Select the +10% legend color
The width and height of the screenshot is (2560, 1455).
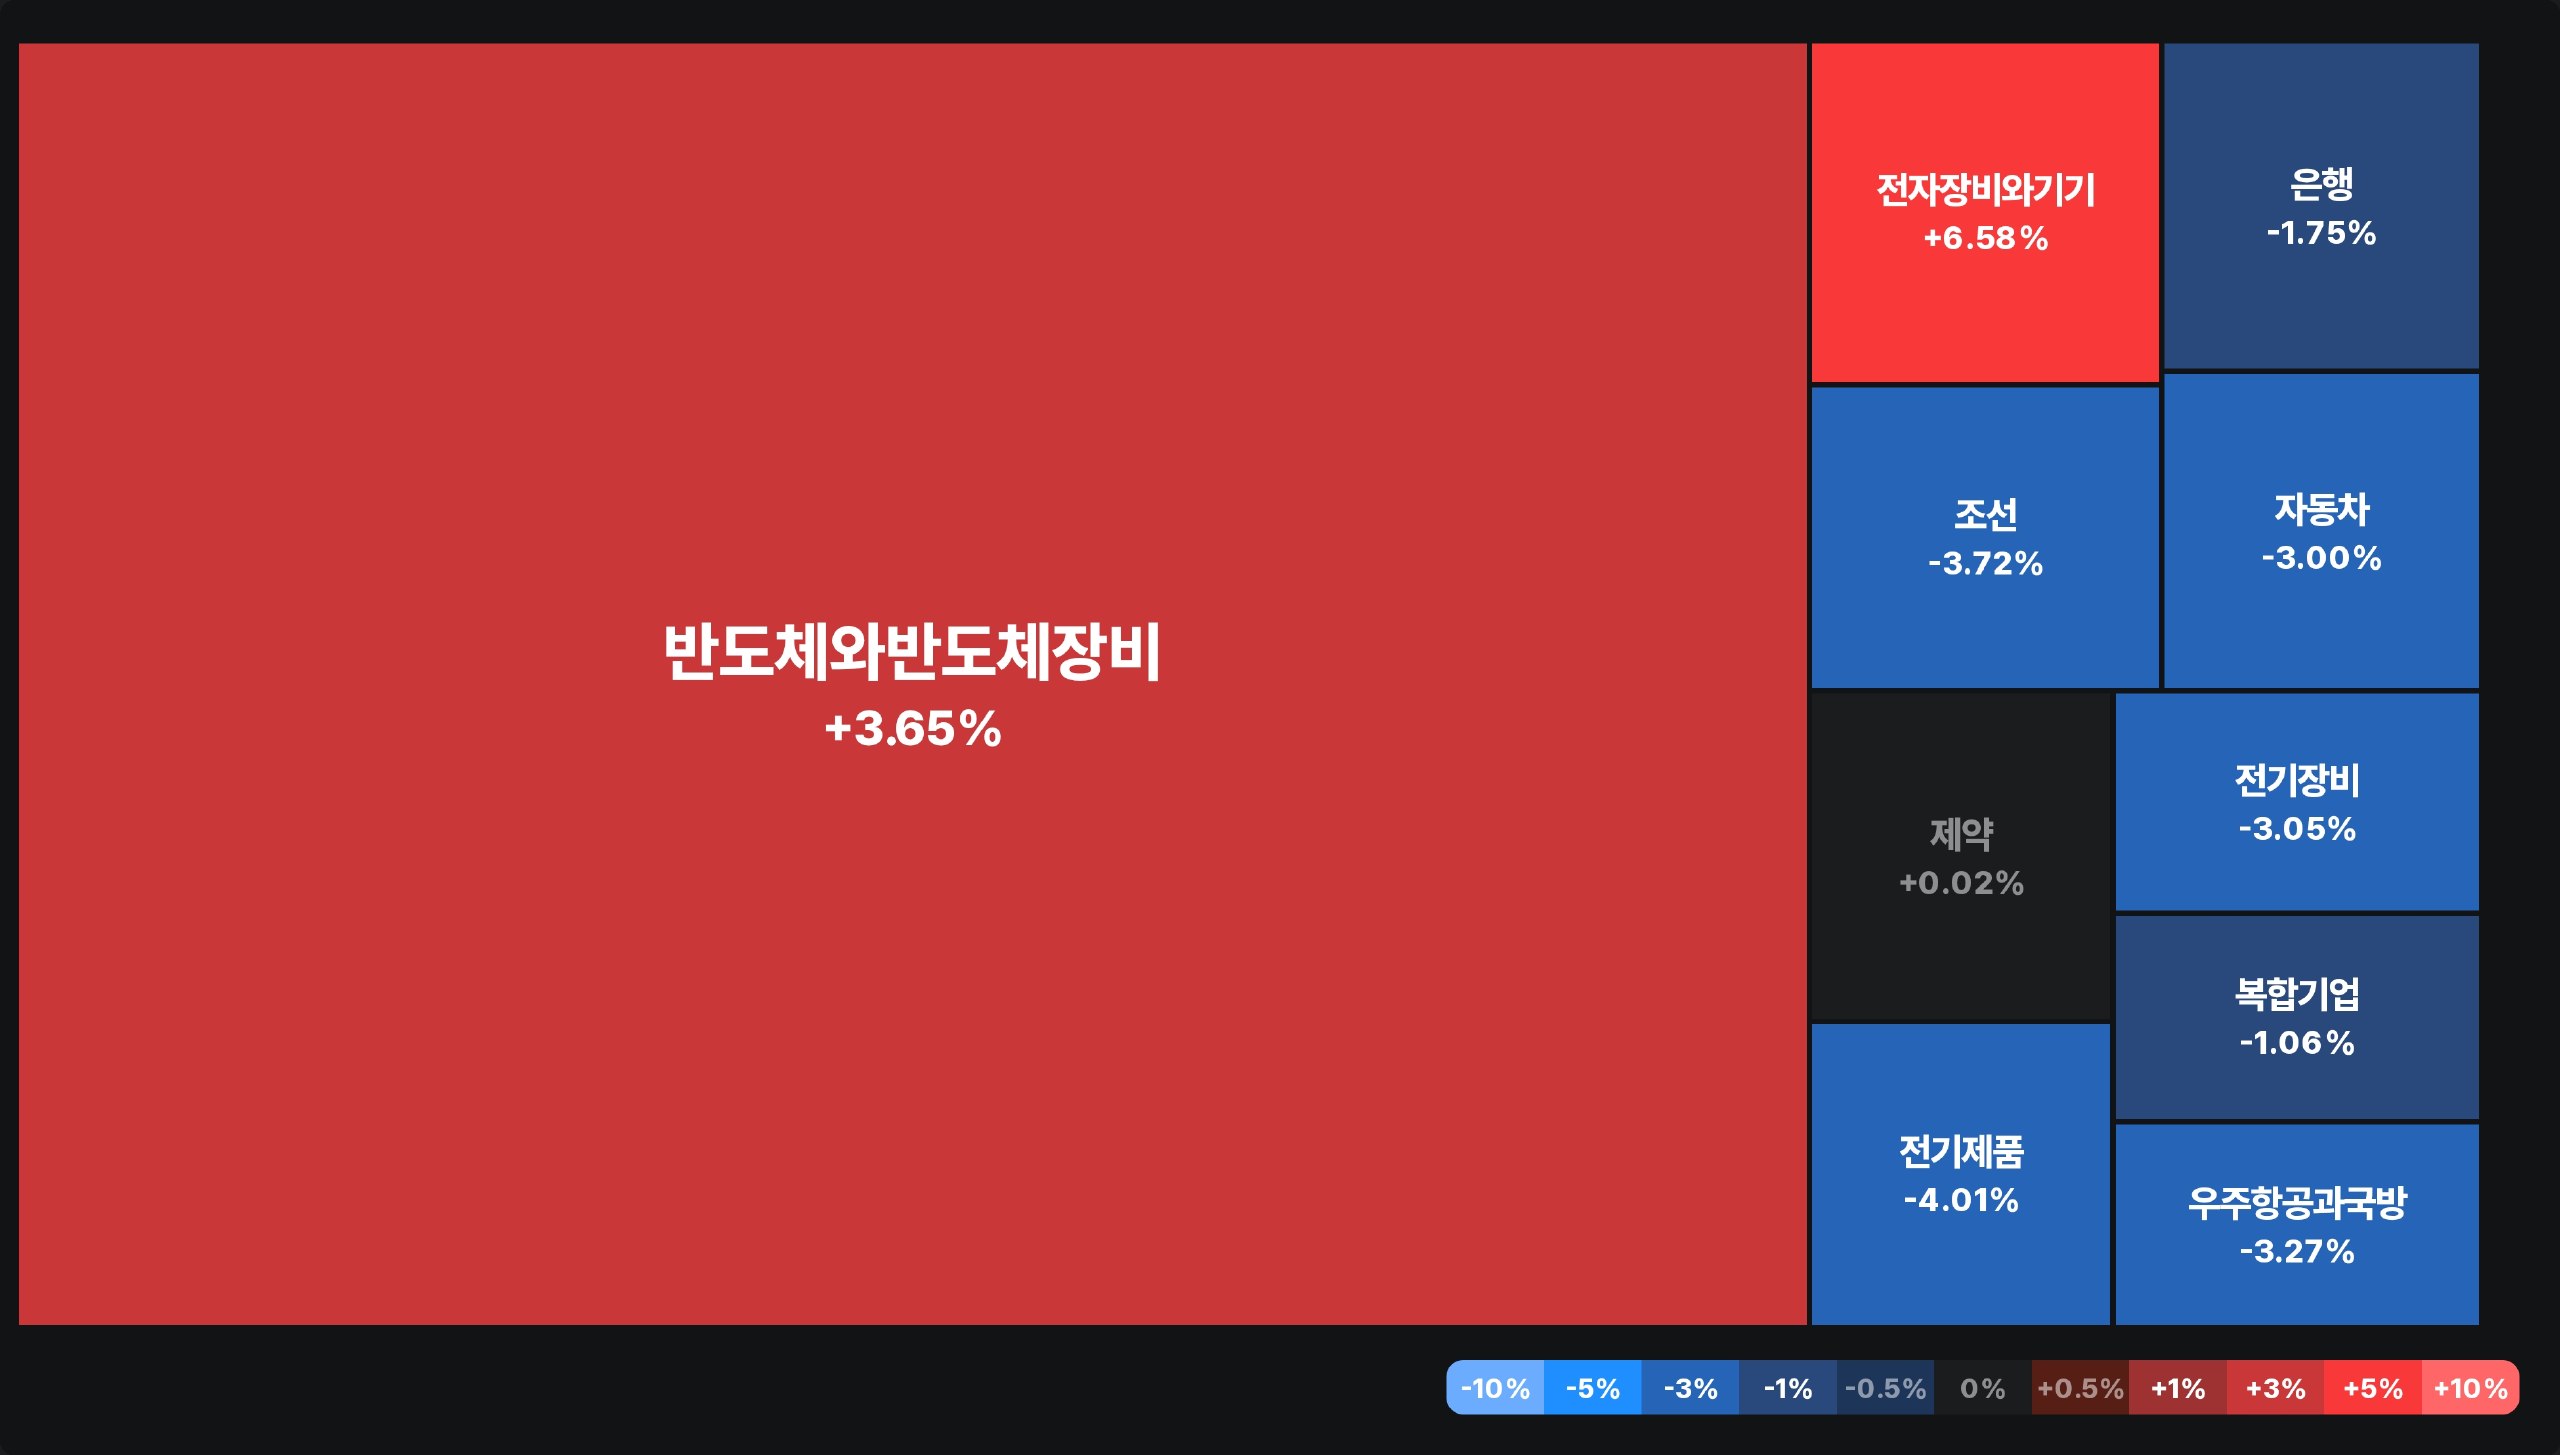2470,1387
